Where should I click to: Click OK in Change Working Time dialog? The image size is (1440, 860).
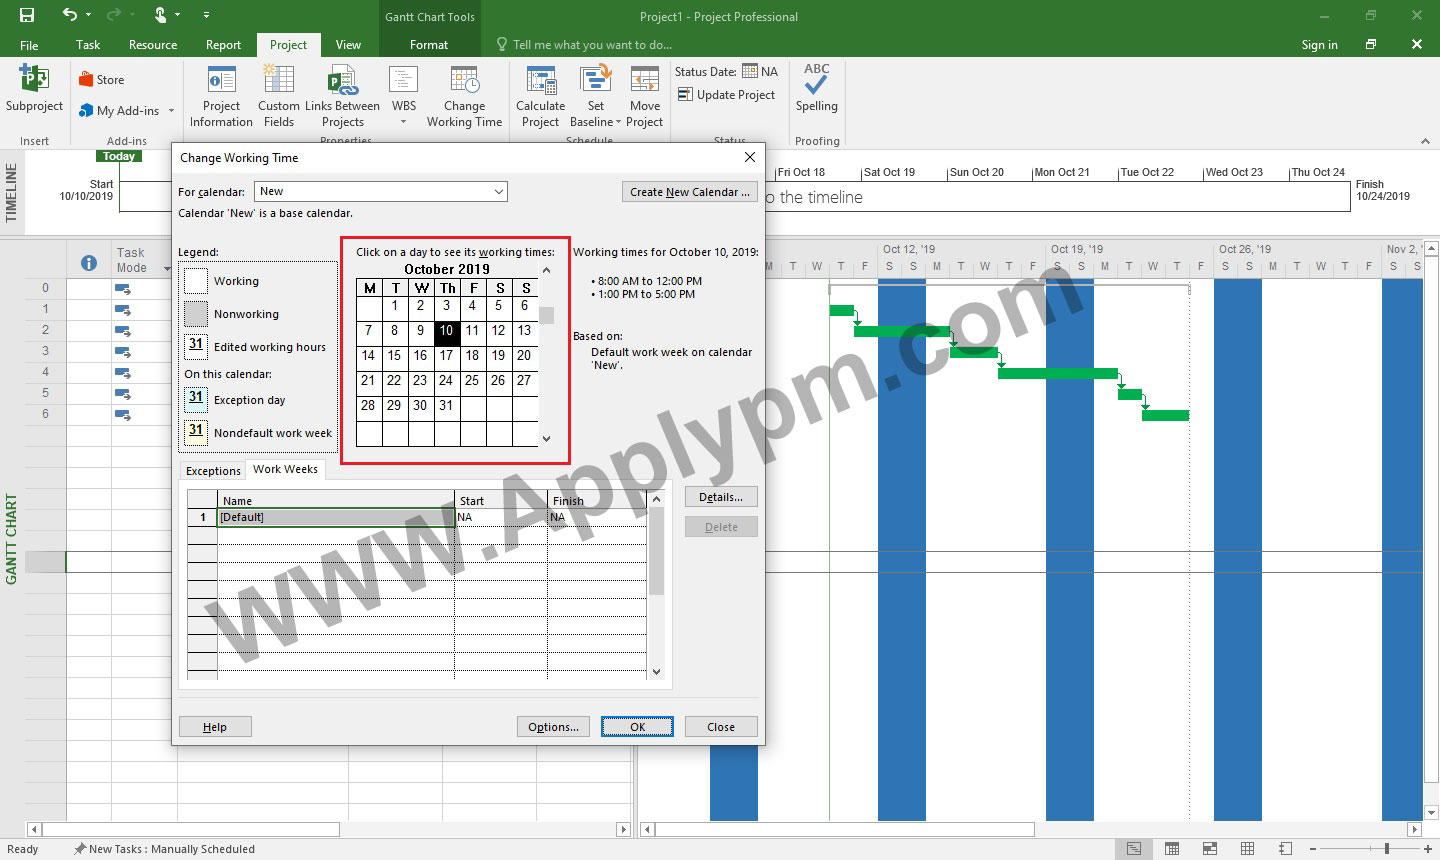point(637,727)
